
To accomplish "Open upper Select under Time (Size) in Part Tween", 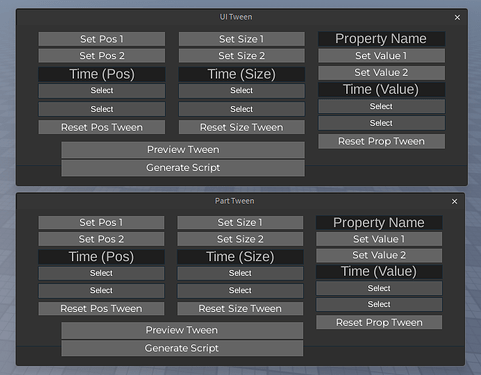I will [x=240, y=273].
